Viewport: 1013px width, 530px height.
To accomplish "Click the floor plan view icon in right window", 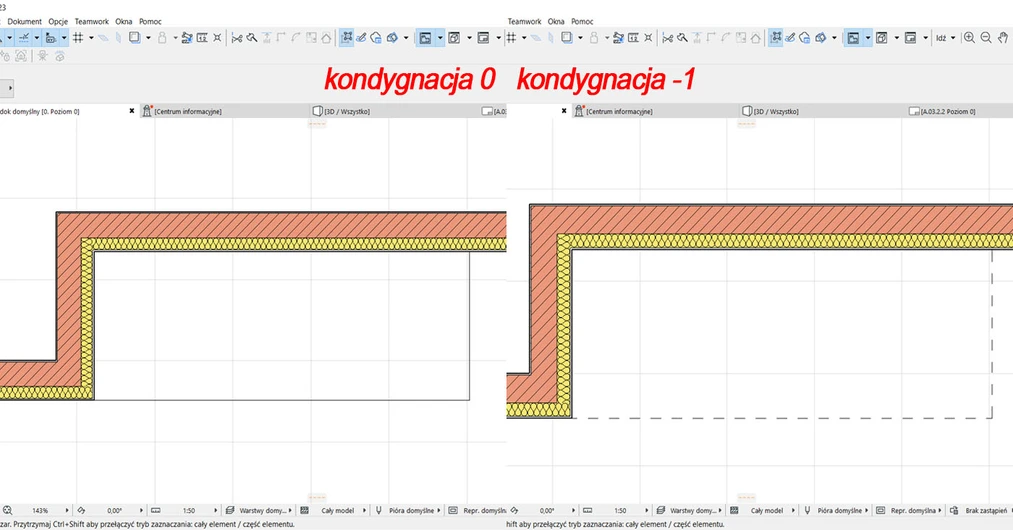I will click(x=853, y=37).
